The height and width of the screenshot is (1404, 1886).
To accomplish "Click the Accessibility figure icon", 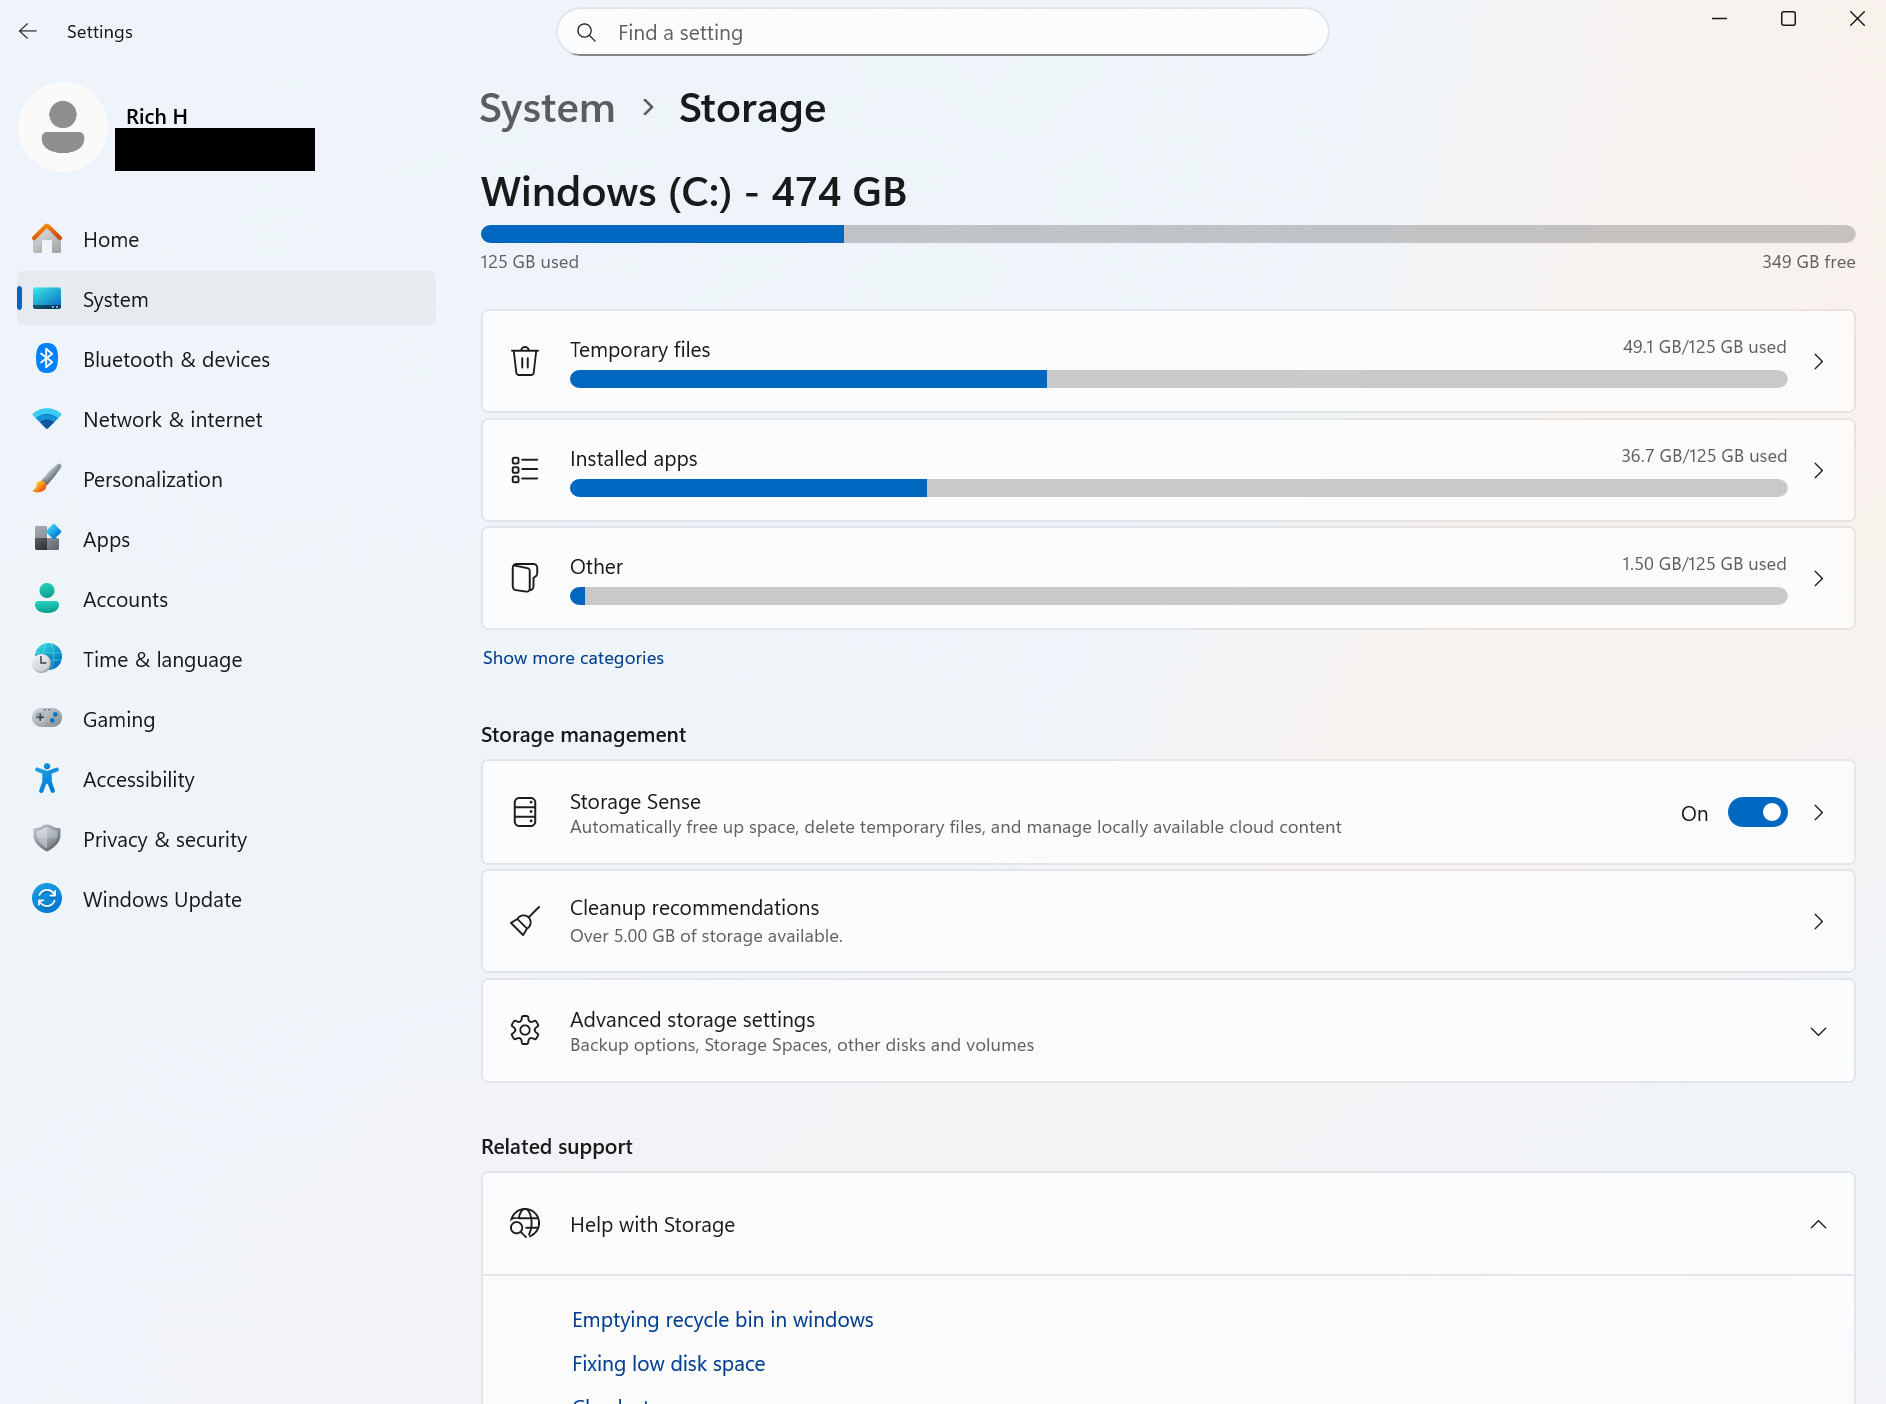I will coord(47,779).
